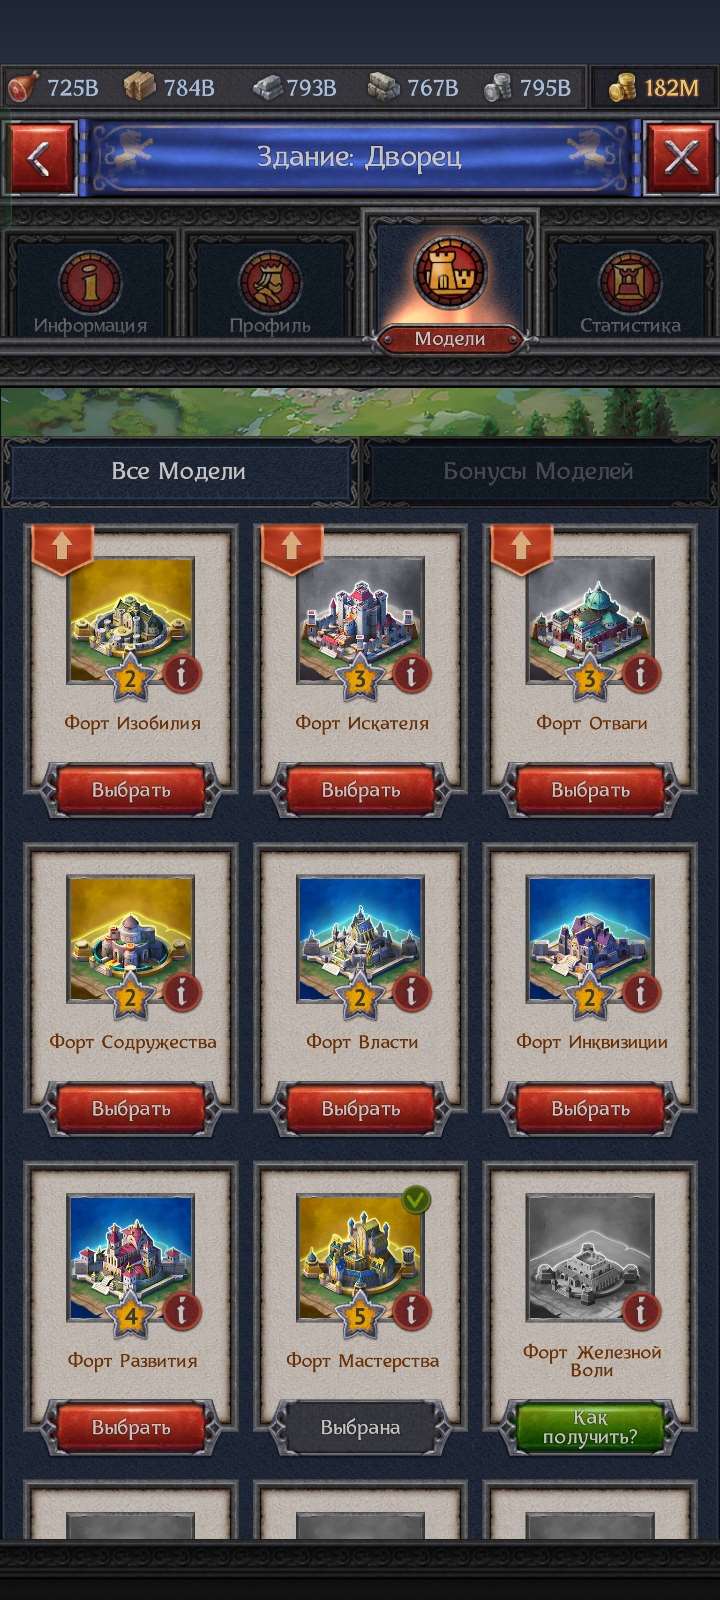Open info icon of Форт Власти

(x=411, y=993)
